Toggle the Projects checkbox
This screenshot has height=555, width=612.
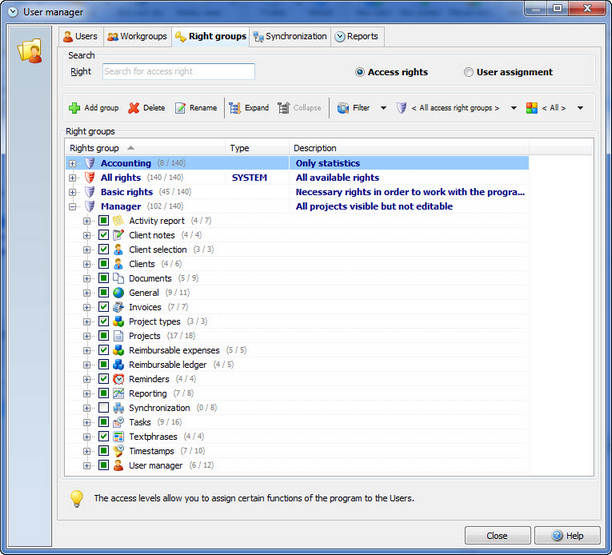103,336
